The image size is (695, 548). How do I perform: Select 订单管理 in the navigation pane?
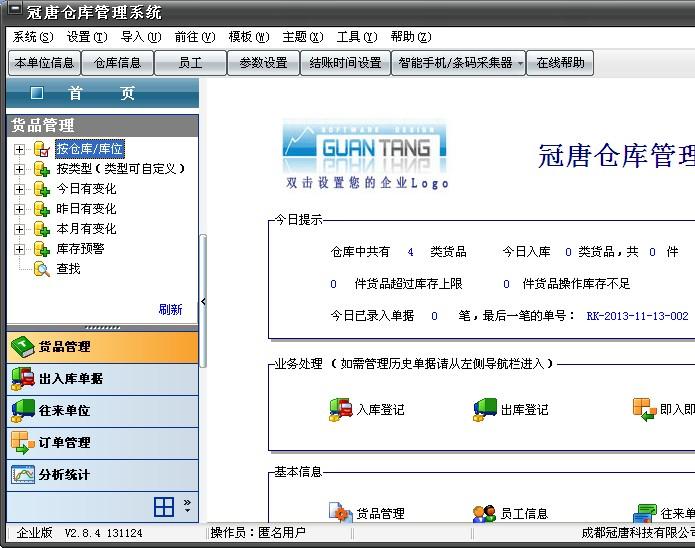(x=103, y=443)
